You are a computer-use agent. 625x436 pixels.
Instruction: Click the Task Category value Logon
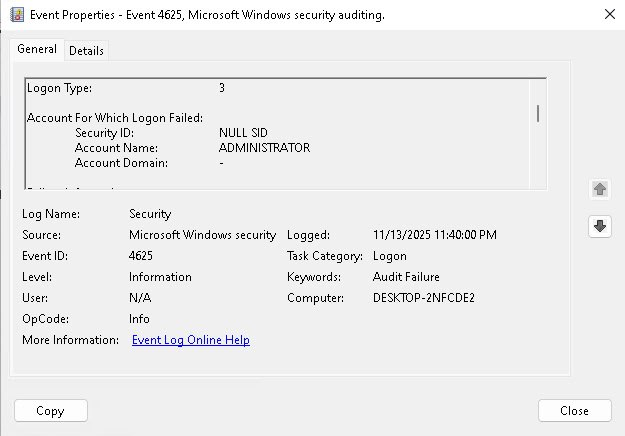[x=389, y=256]
